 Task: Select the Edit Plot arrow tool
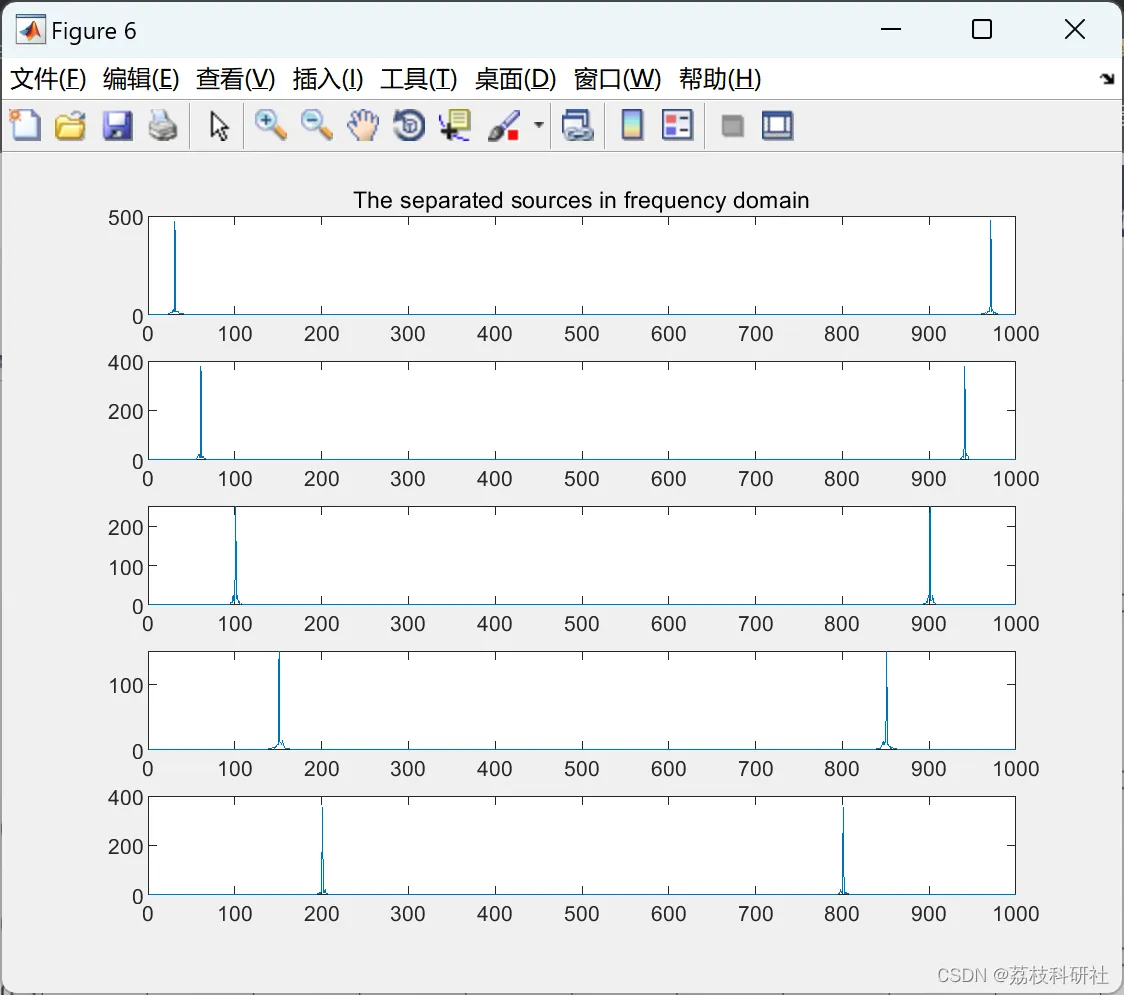[219, 125]
